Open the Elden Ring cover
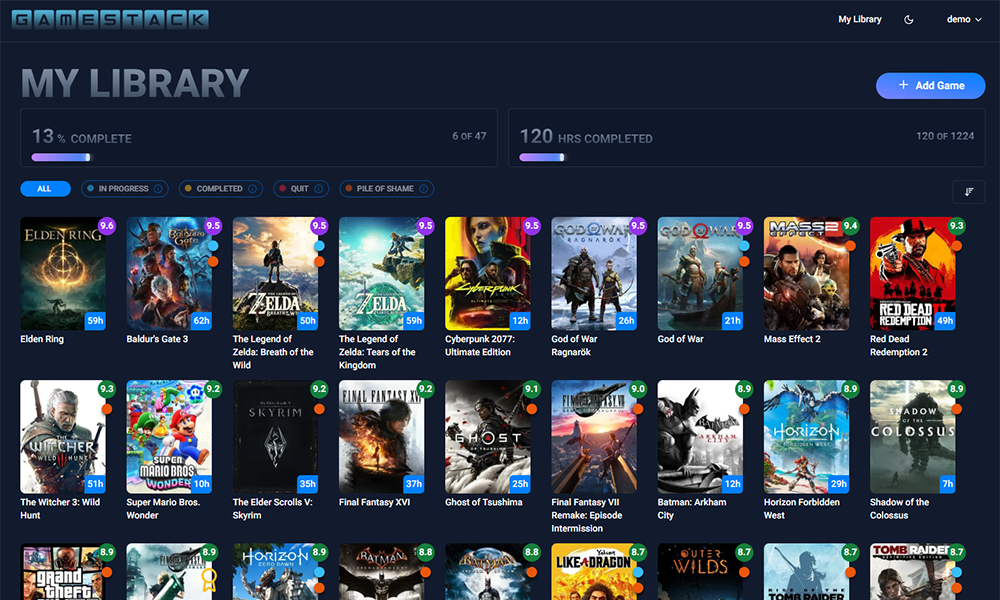This screenshot has width=1000, height=600. pyautogui.click(x=63, y=274)
